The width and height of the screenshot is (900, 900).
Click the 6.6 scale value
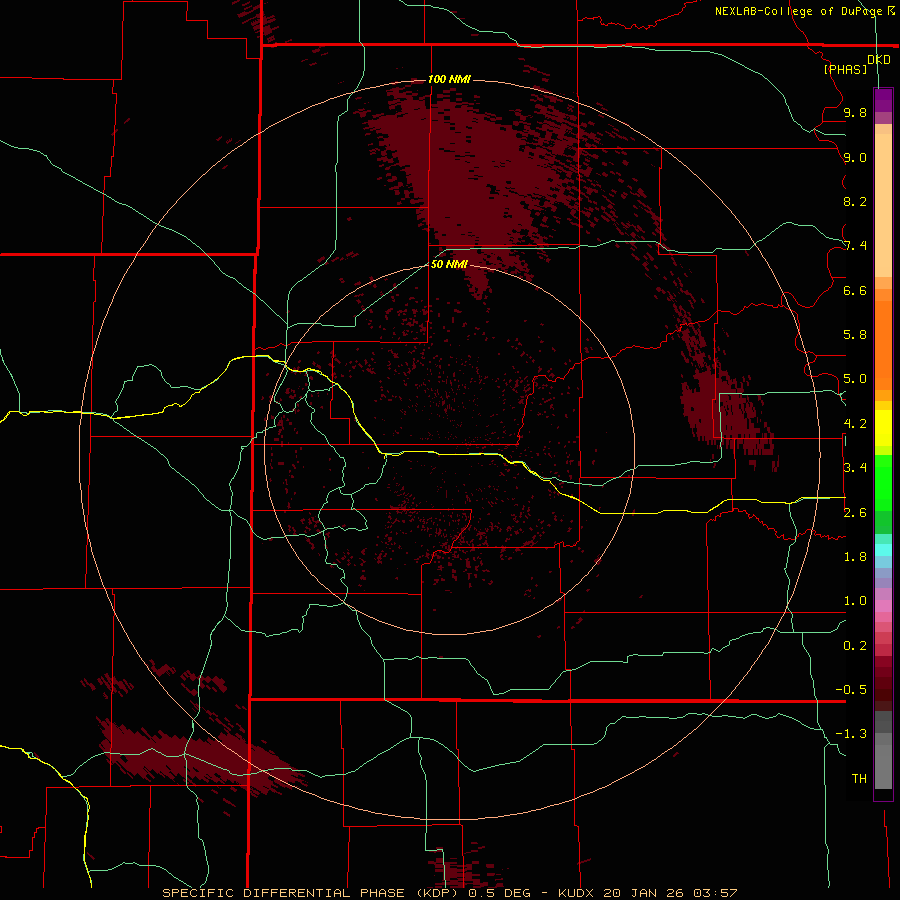coord(855,290)
